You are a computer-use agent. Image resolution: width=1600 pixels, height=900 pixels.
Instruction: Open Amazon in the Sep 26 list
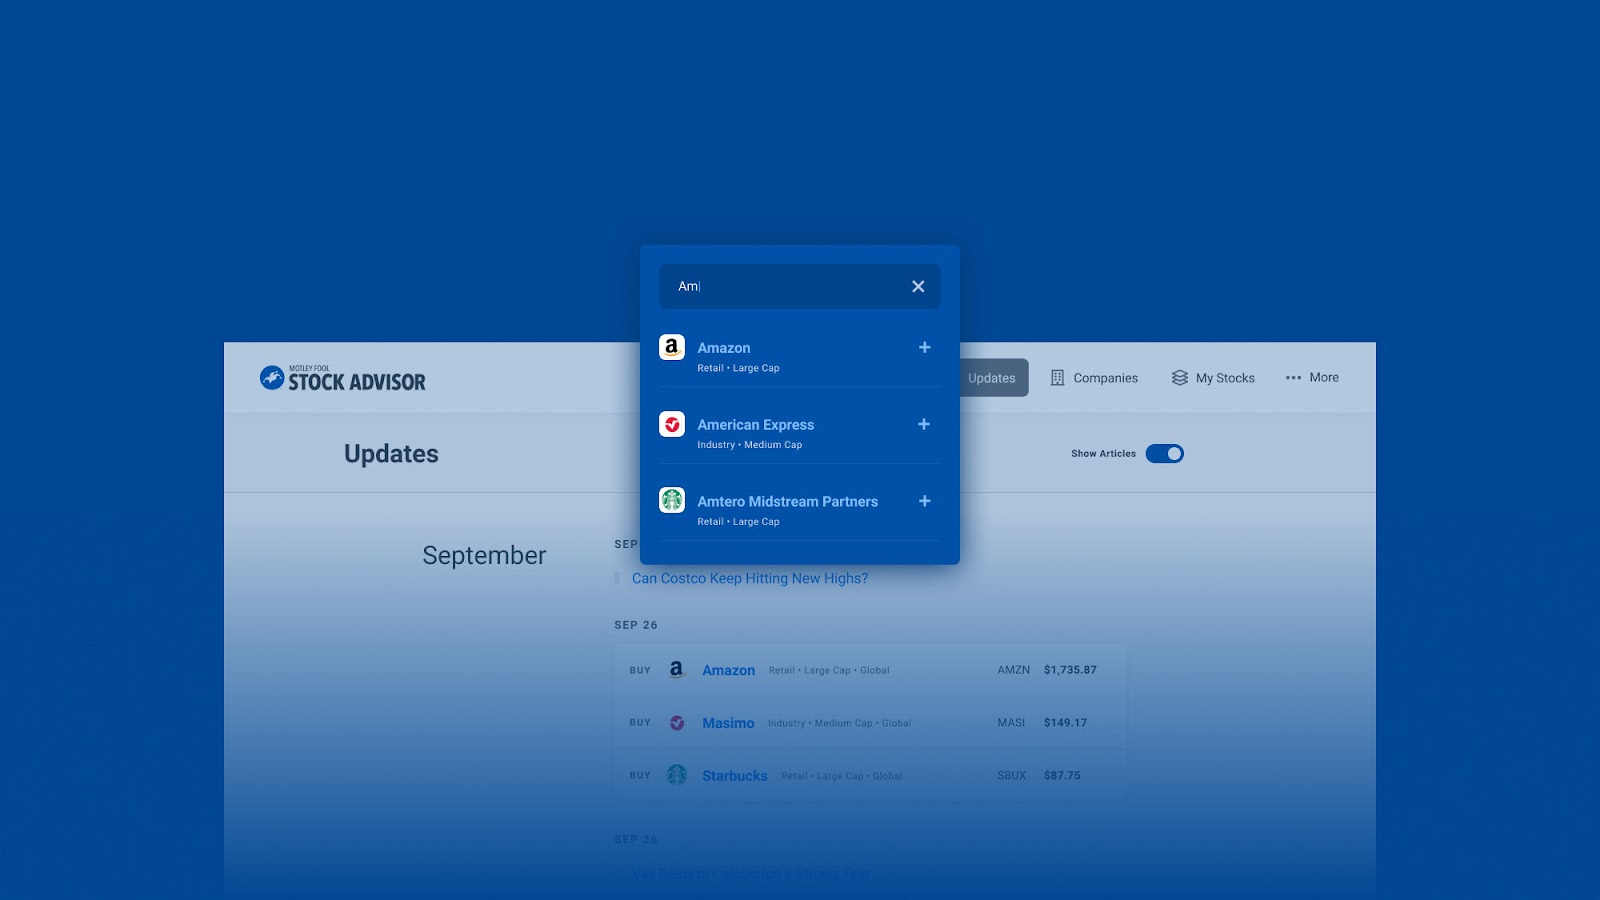728,670
